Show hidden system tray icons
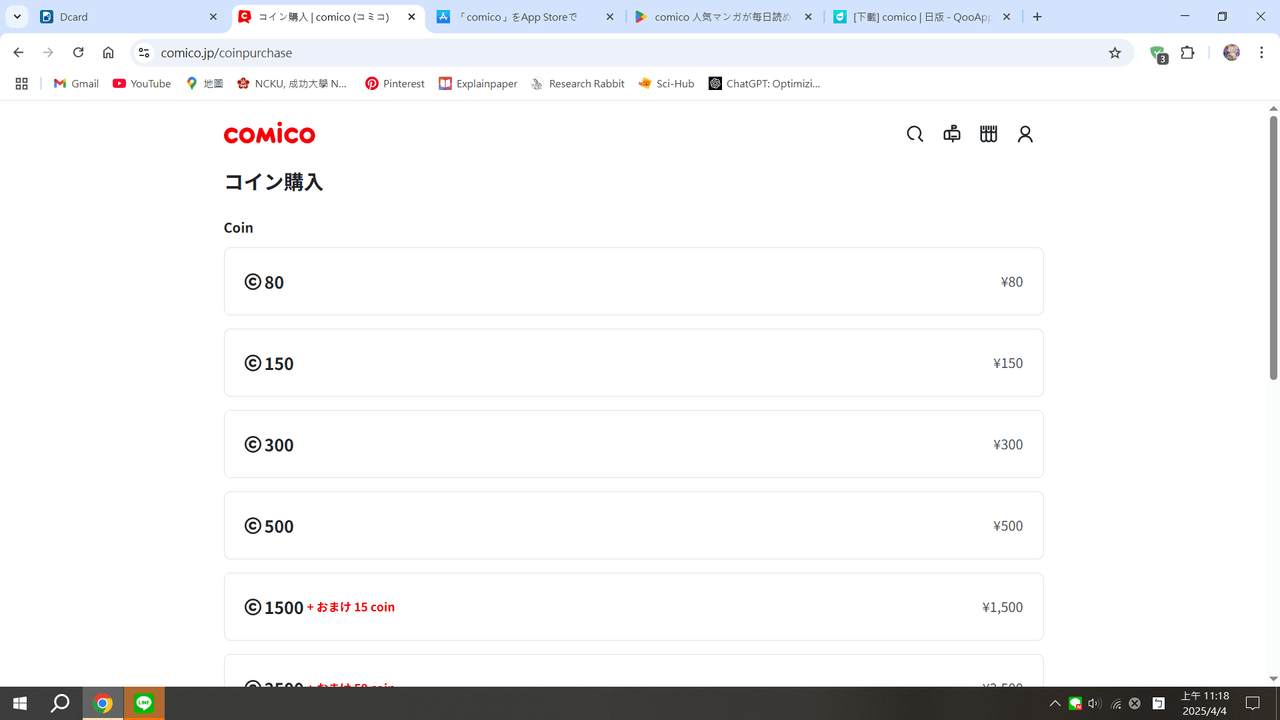 pos(1054,703)
